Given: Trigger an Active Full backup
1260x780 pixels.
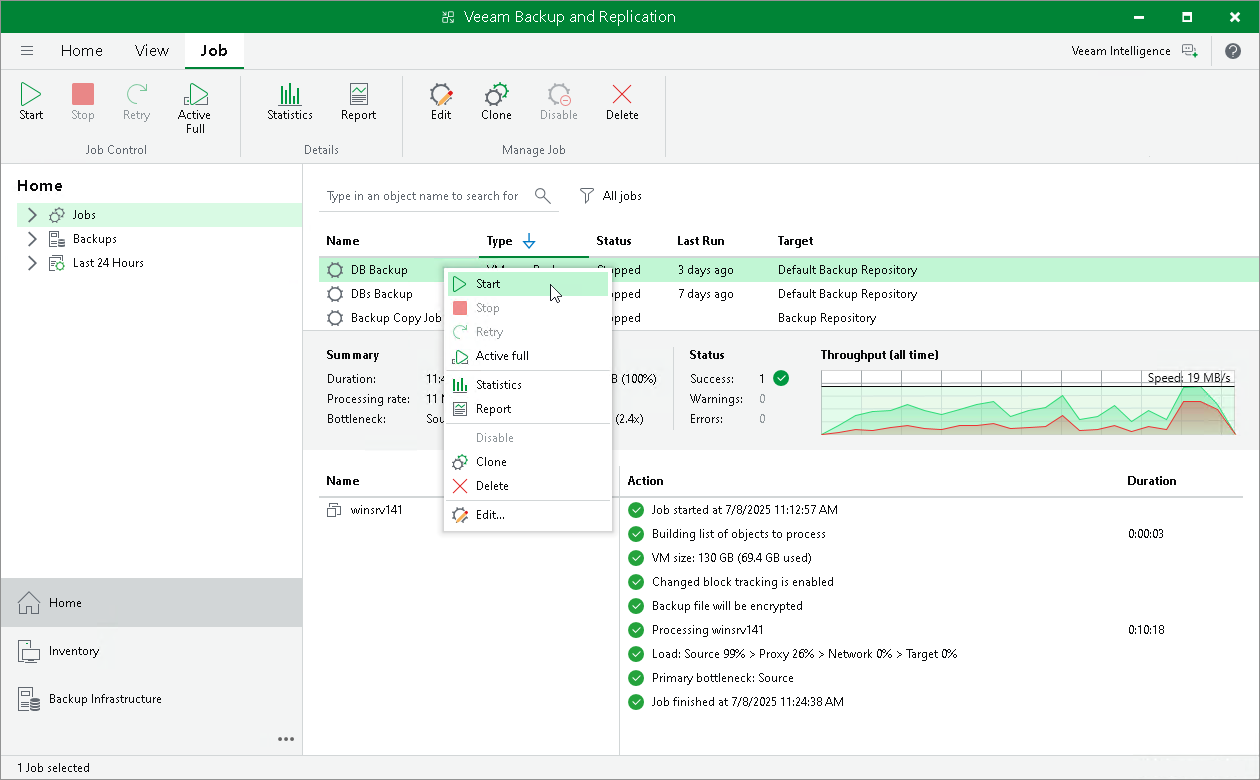Looking at the screenshot, I should click(x=194, y=105).
